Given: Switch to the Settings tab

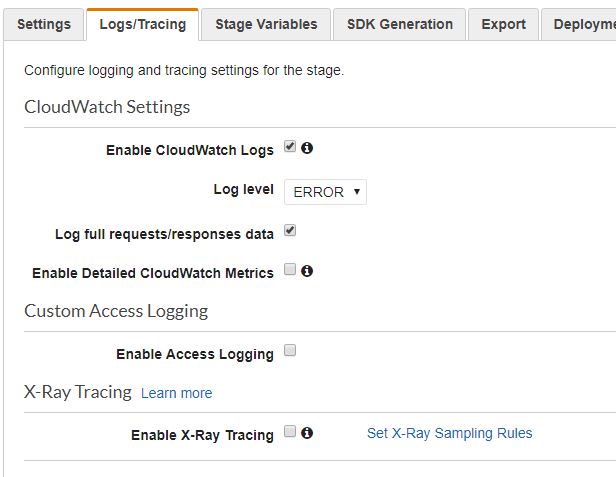Looking at the screenshot, I should 44,24.
